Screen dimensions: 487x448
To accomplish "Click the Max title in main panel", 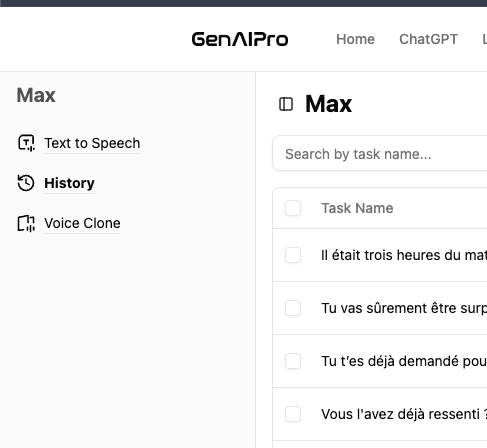I will 328,104.
